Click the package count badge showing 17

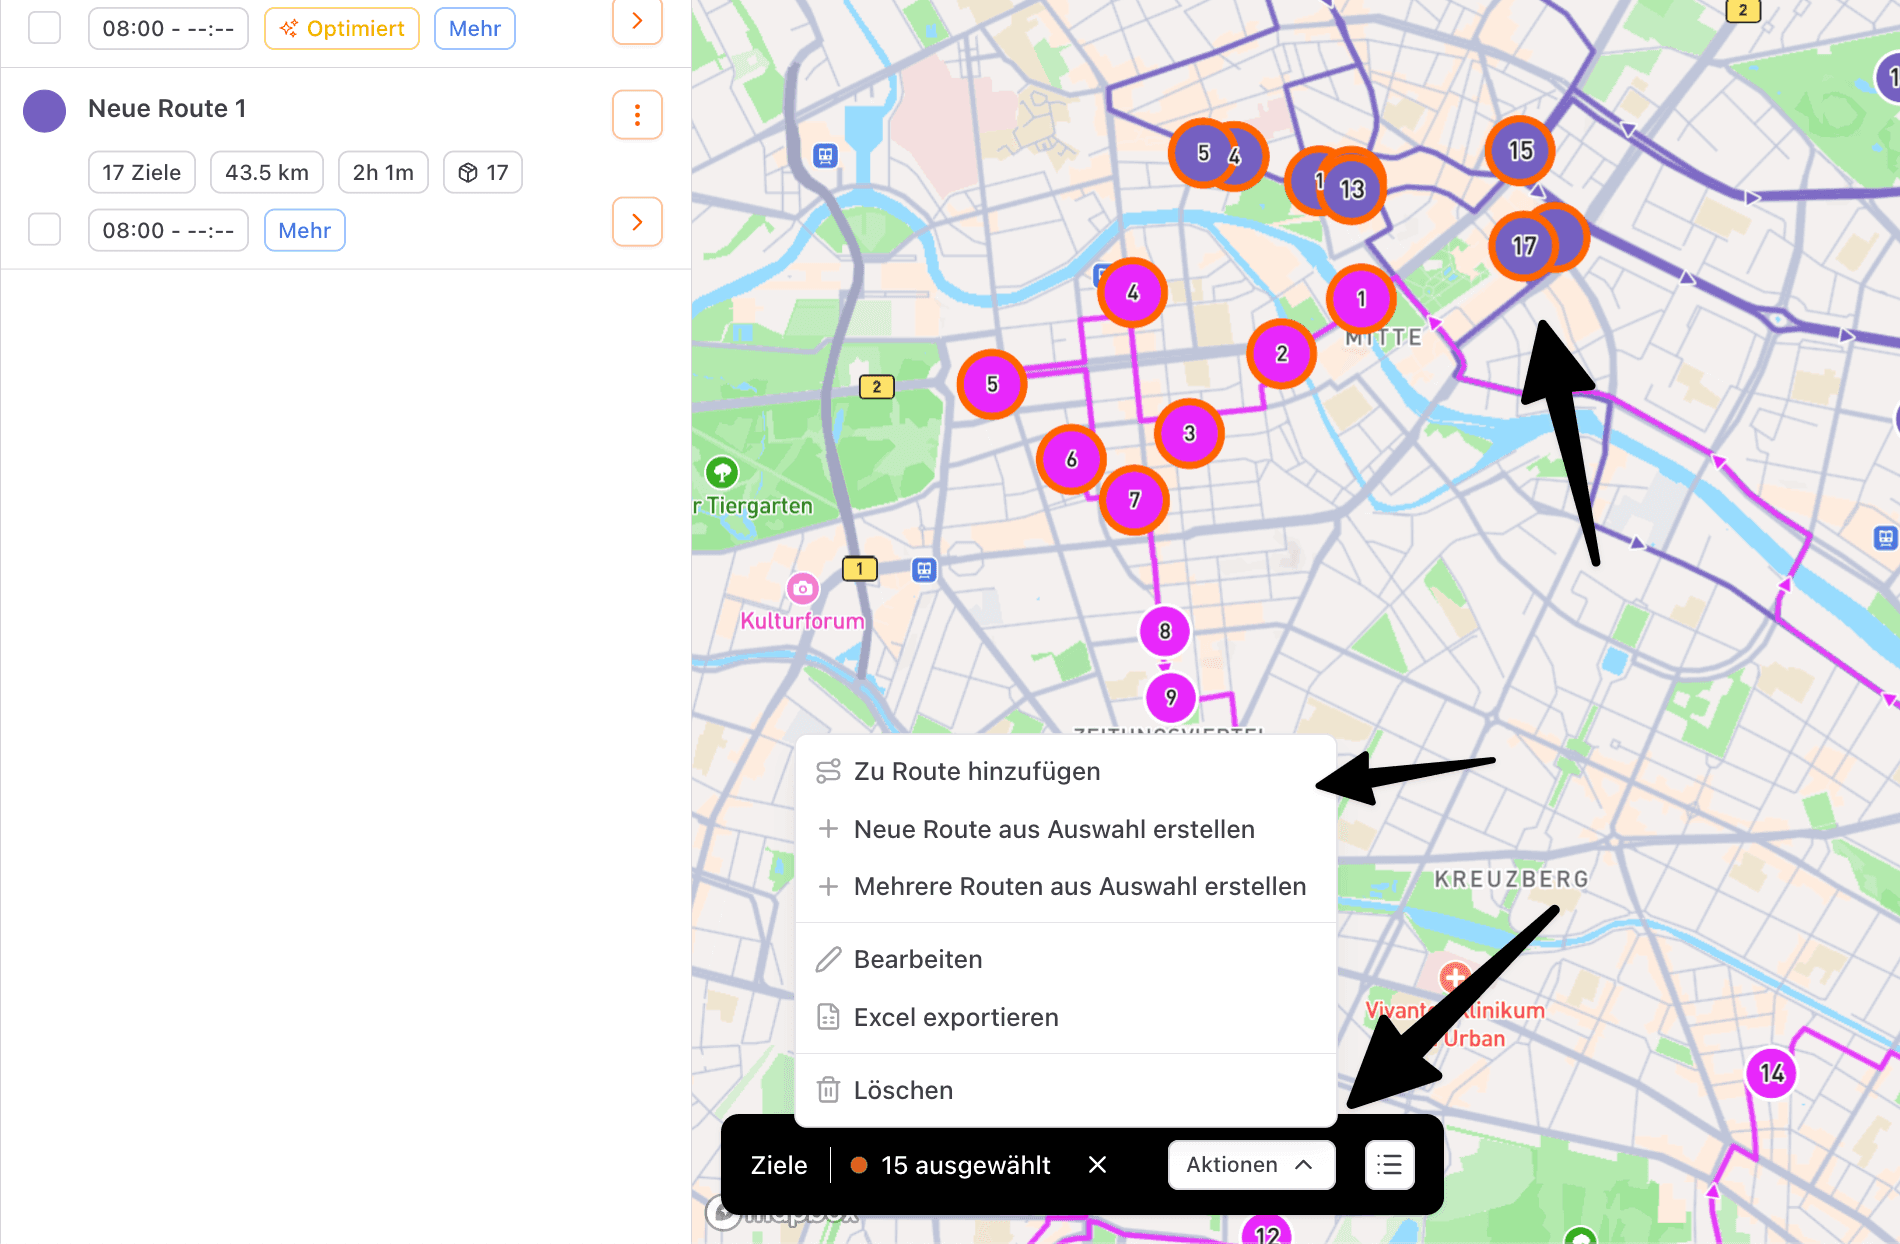pyautogui.click(x=483, y=173)
